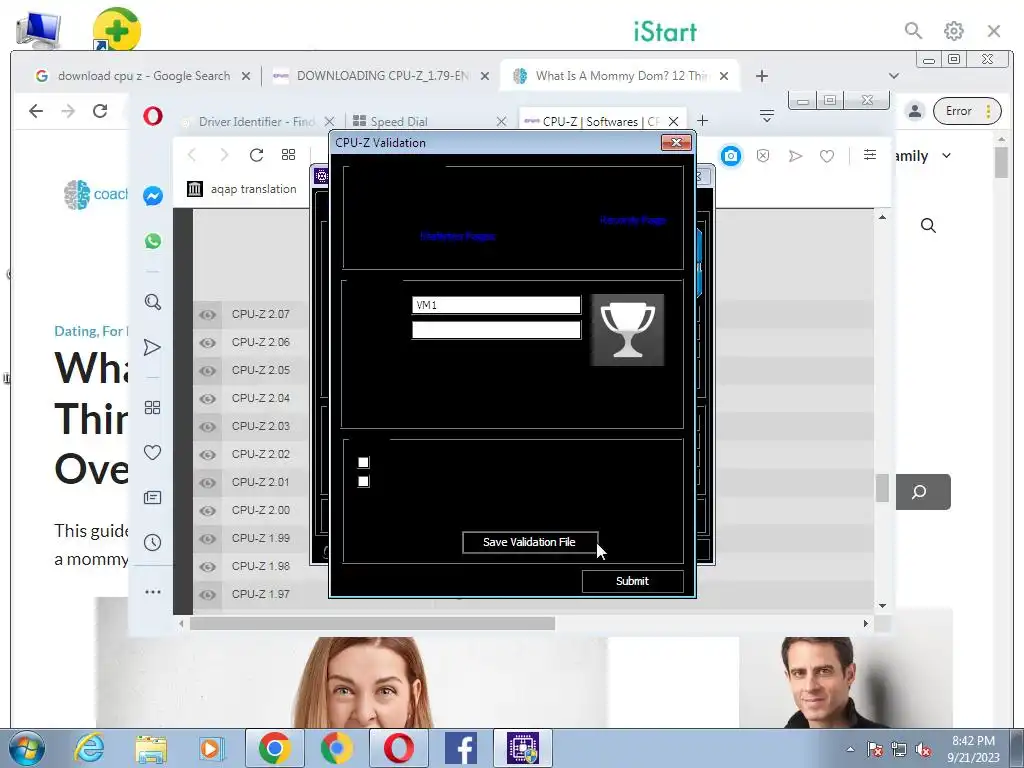This screenshot has width=1024, height=768.
Task: Open Personal news icon in Opera sidebar
Action: (152, 498)
